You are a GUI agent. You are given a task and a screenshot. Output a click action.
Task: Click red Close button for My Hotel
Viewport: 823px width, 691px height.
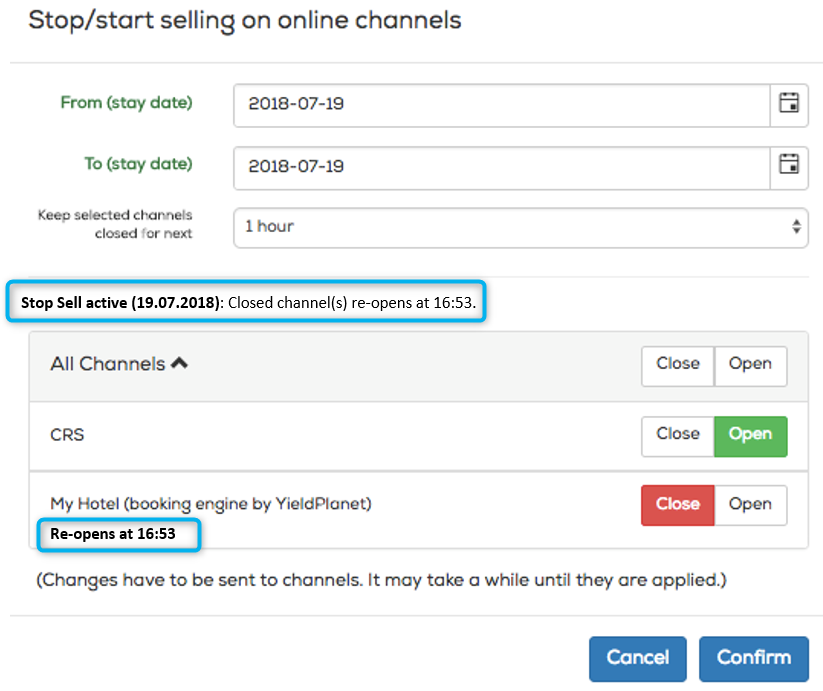678,505
